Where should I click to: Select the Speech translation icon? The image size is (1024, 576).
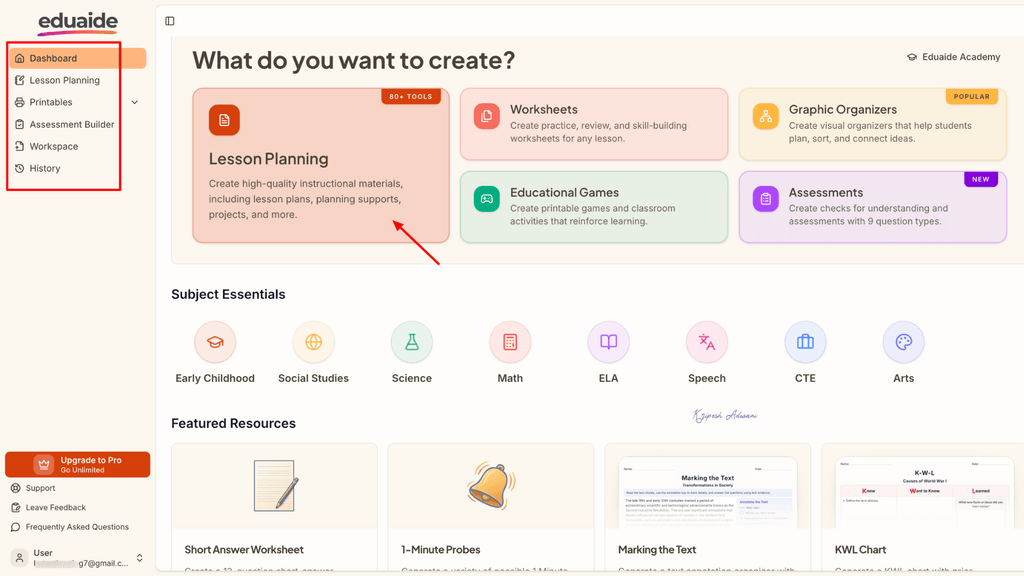[707, 342]
